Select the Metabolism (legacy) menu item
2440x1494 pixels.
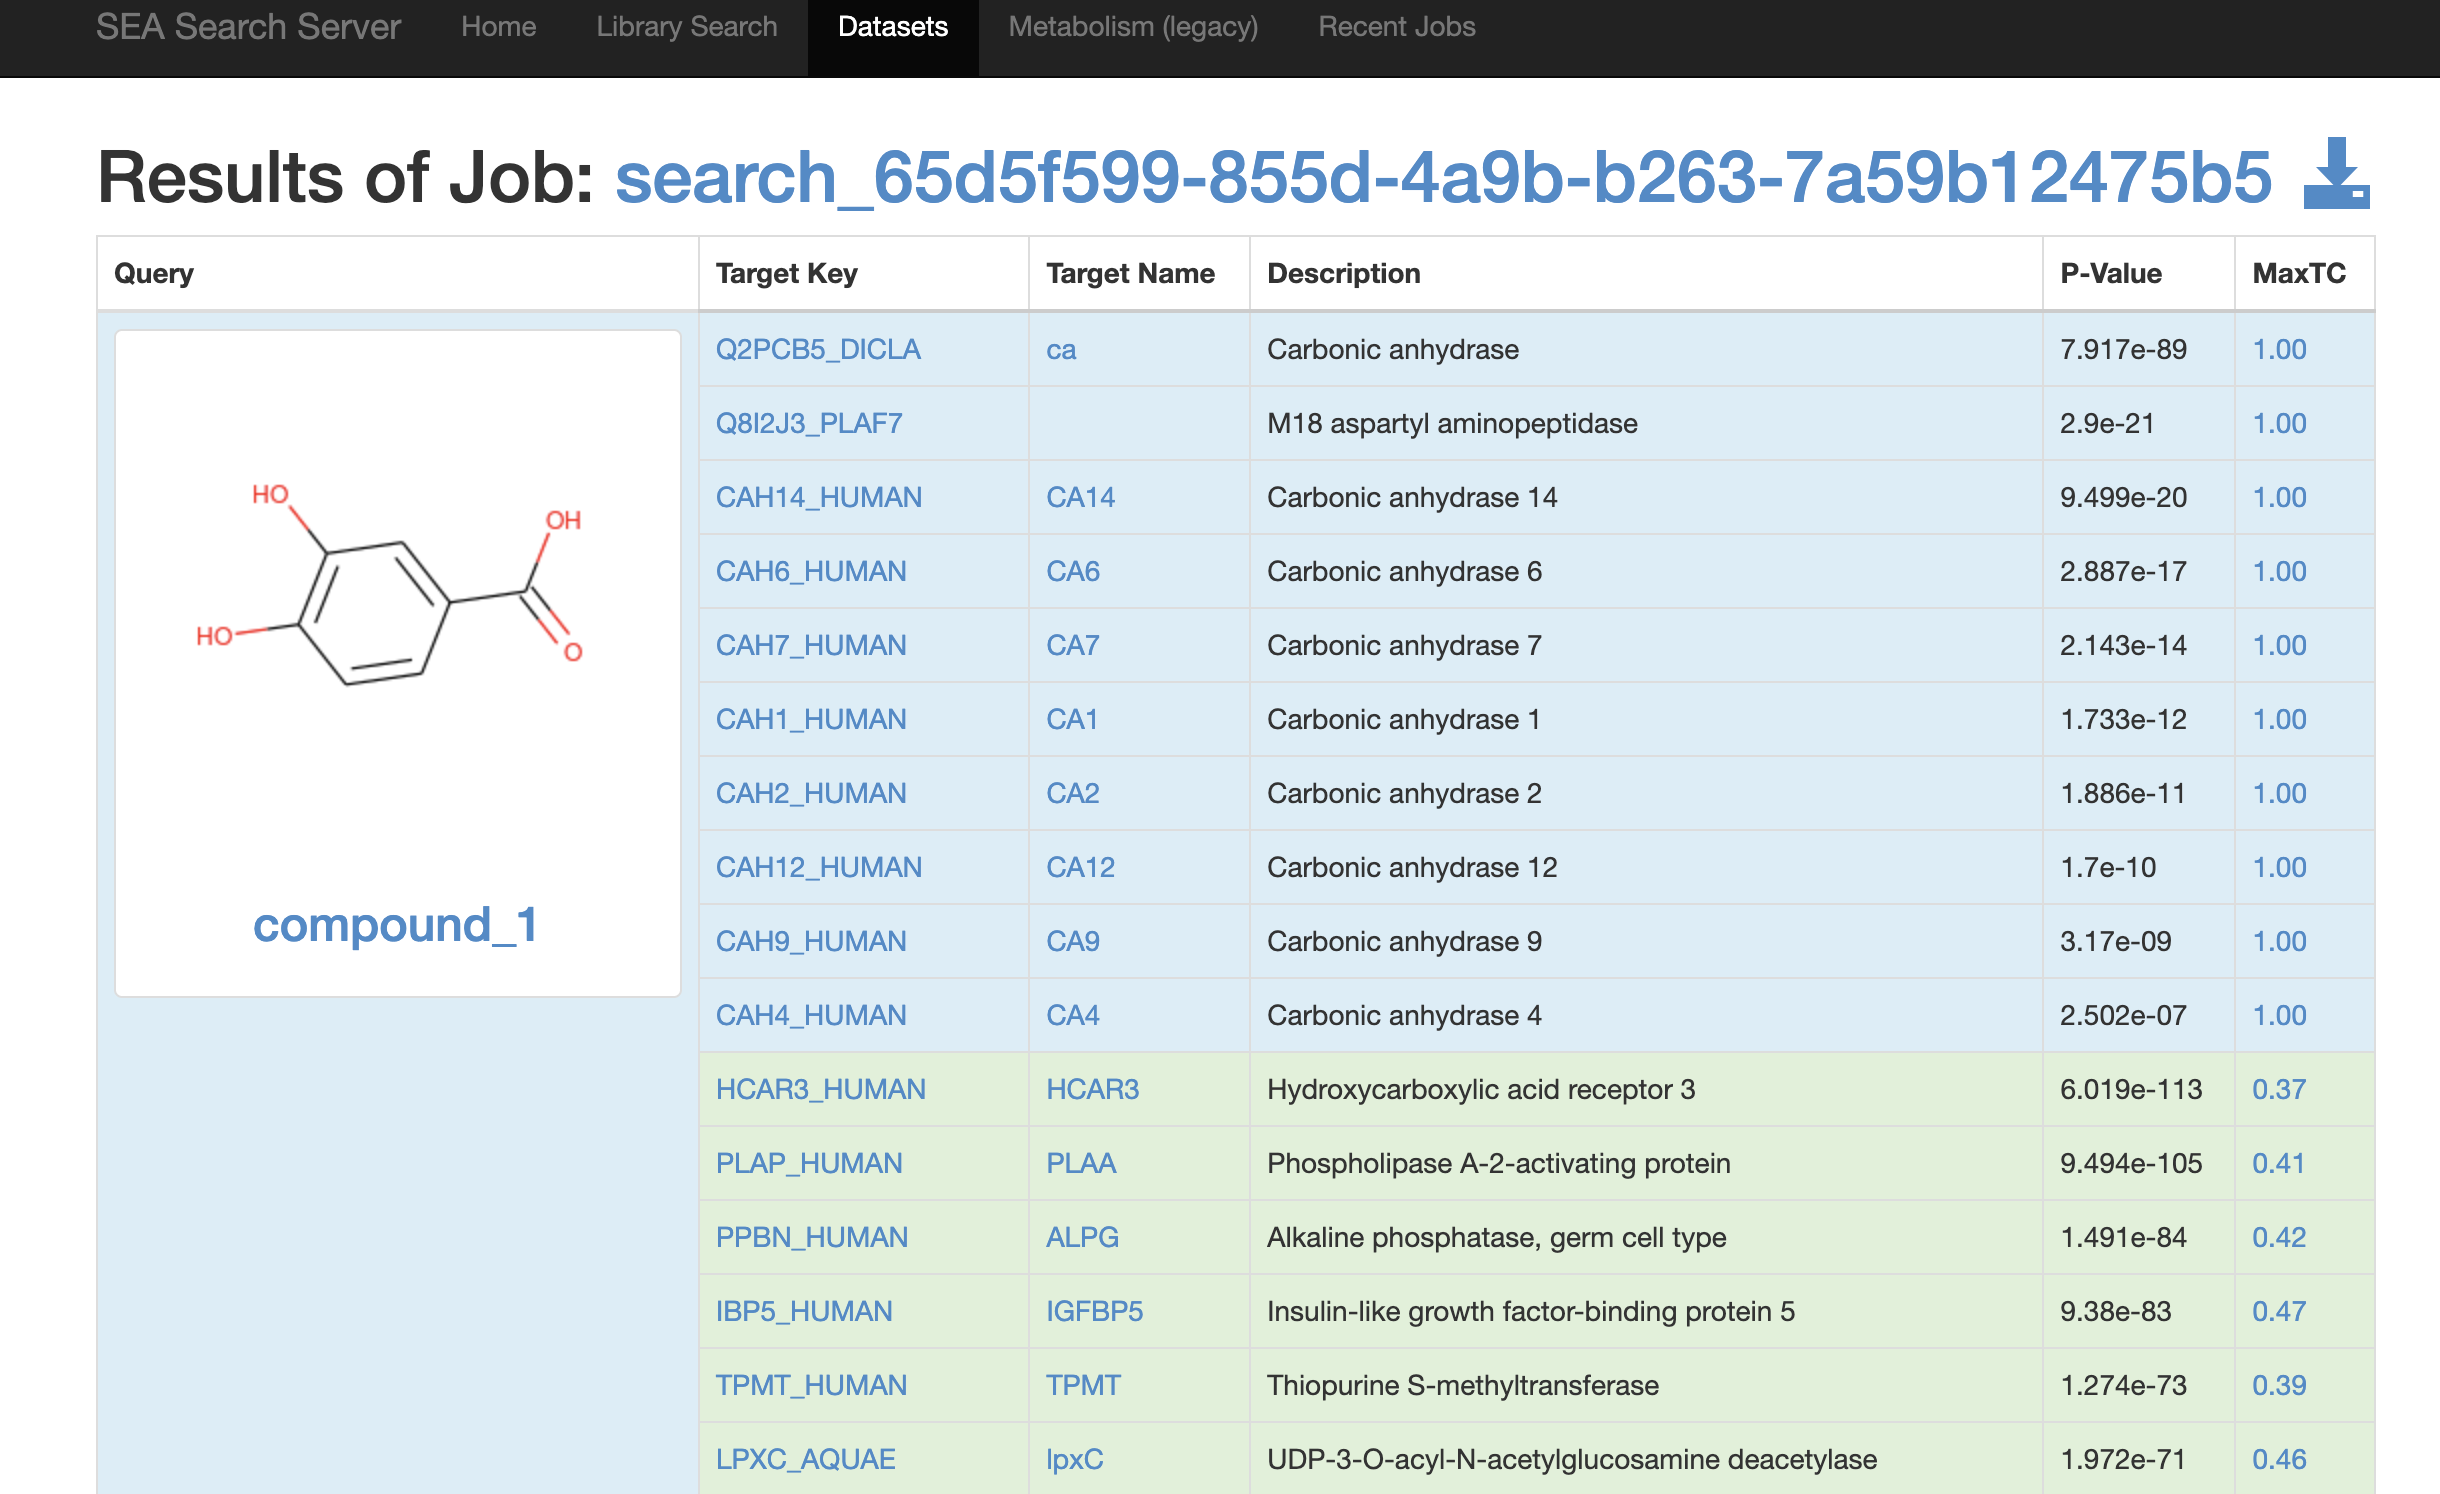(1133, 27)
